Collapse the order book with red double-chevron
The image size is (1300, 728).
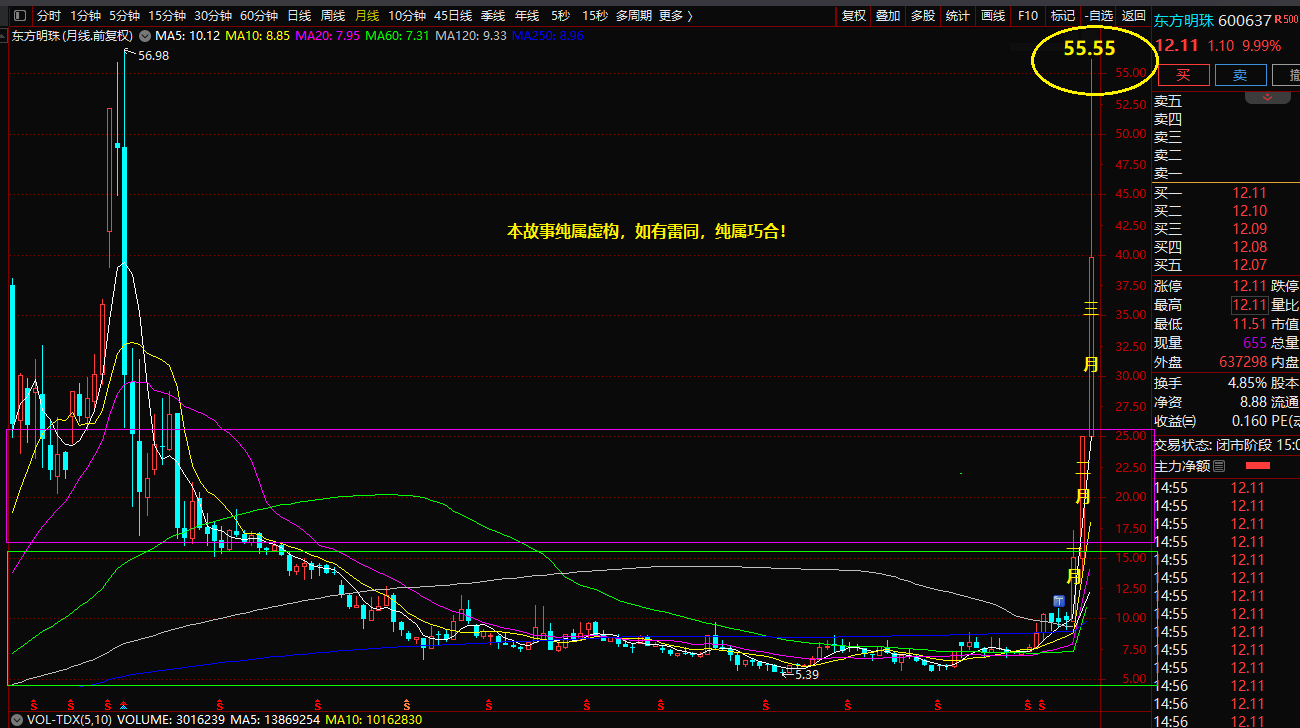tap(1268, 97)
